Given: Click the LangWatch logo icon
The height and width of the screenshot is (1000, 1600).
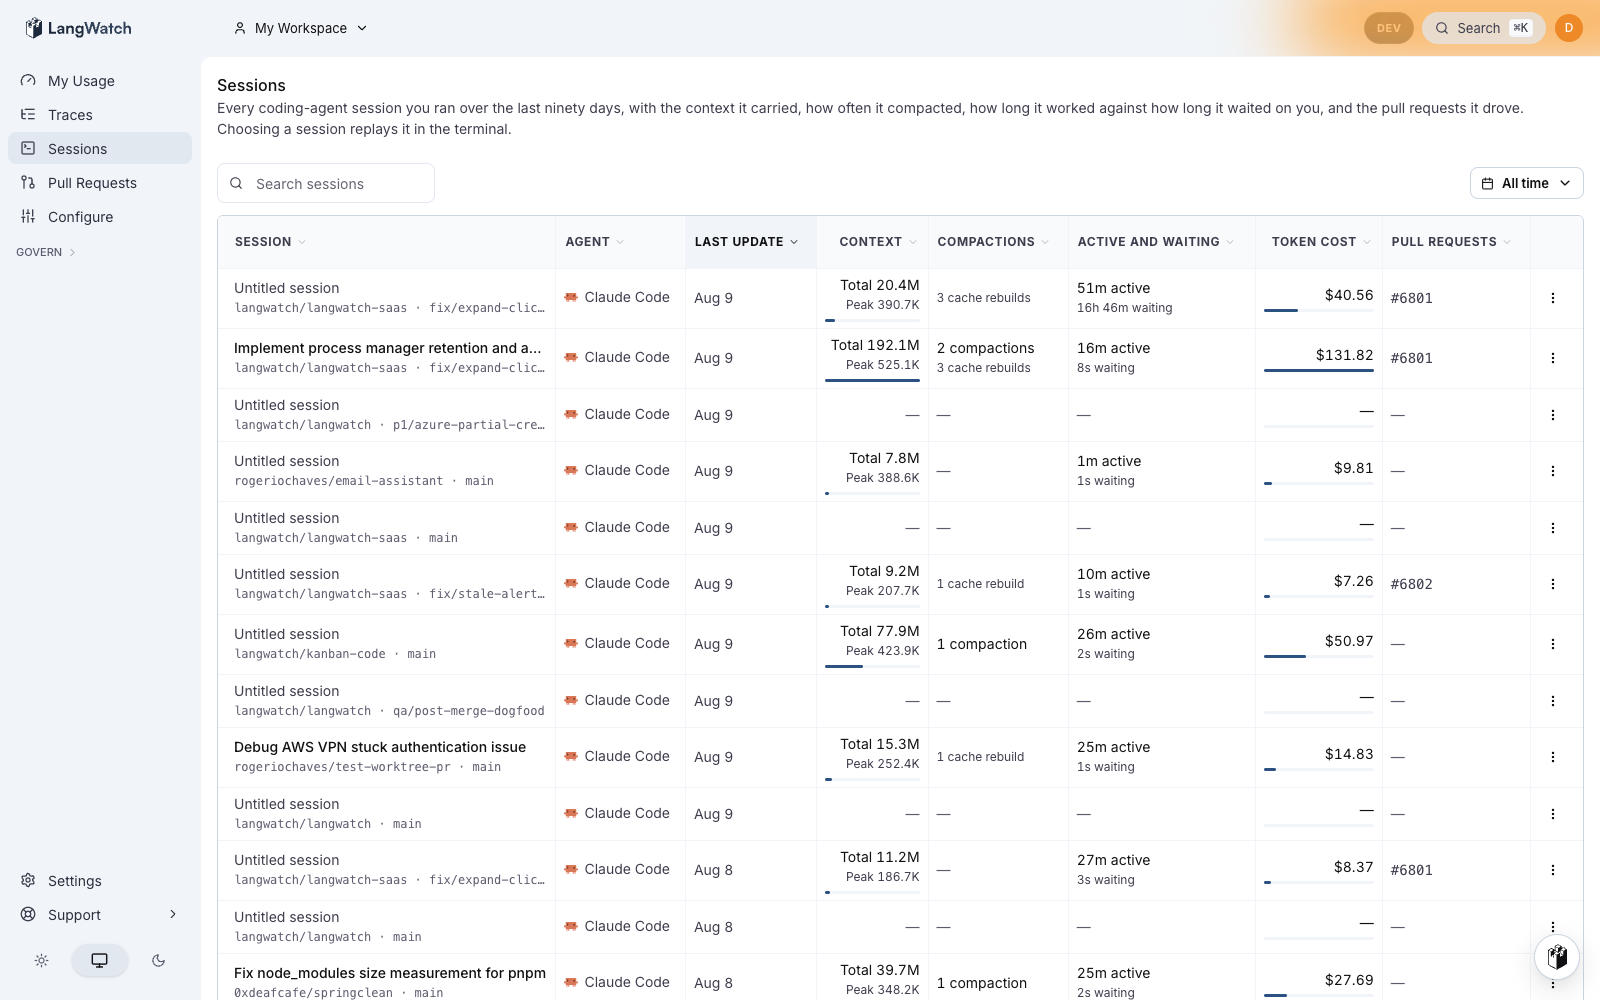Looking at the screenshot, I should coord(34,28).
